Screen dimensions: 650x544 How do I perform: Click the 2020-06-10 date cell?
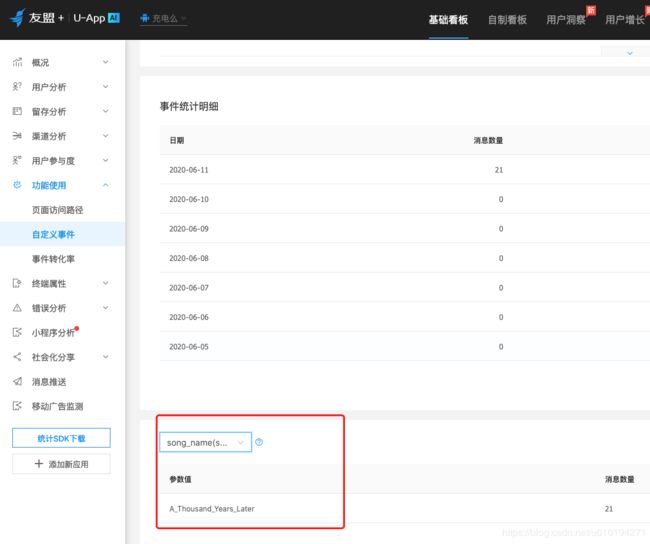click(189, 199)
